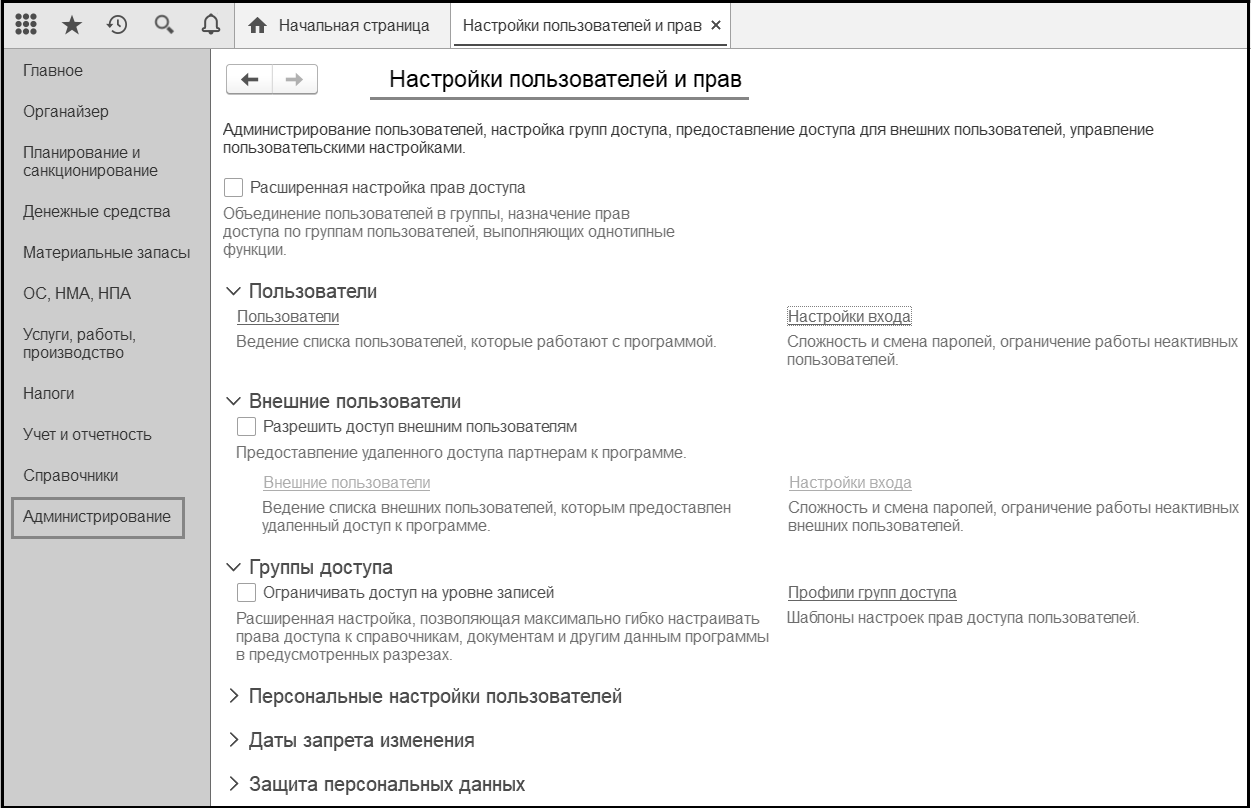Open Денежные средства section in sidebar
This screenshot has width=1251, height=808.
click(97, 212)
